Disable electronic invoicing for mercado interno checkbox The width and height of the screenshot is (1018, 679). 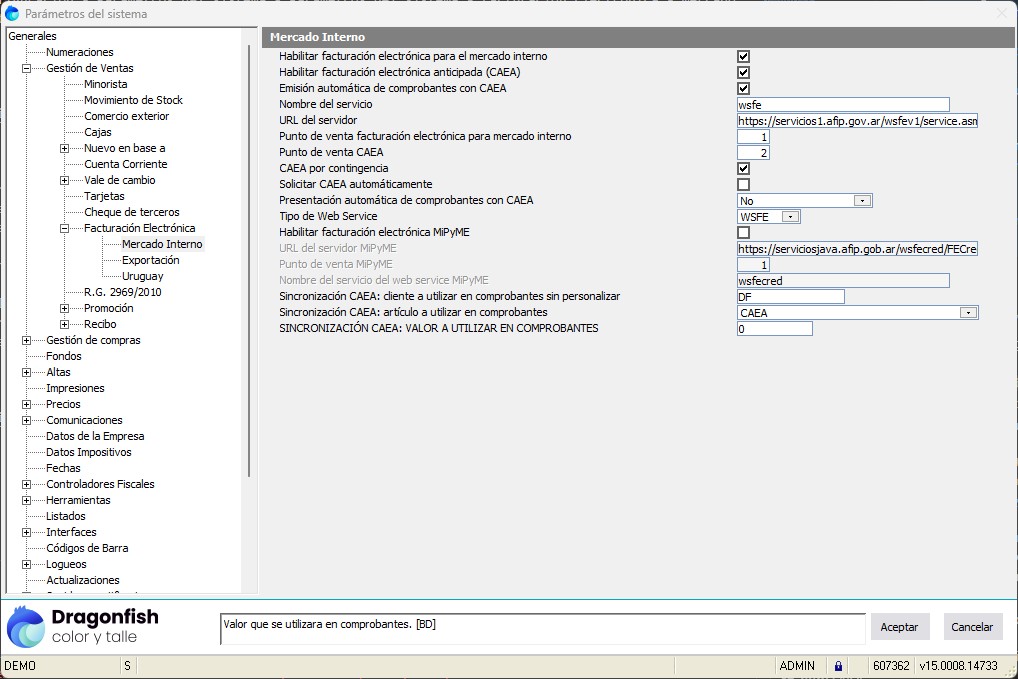pyautogui.click(x=743, y=57)
